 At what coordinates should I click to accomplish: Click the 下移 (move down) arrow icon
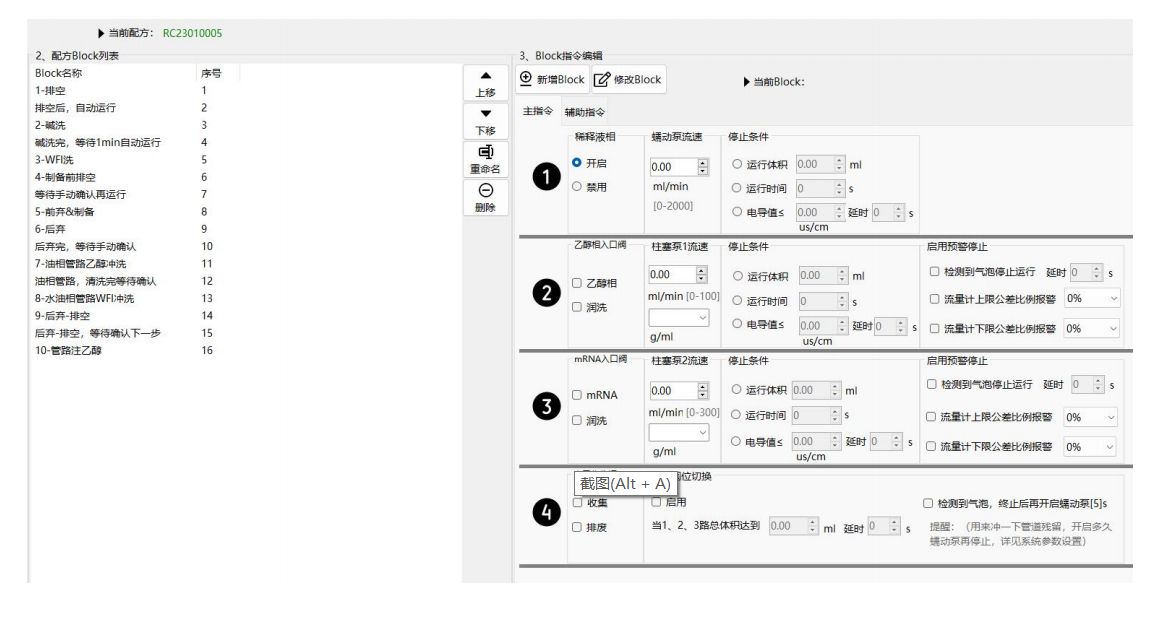486,114
